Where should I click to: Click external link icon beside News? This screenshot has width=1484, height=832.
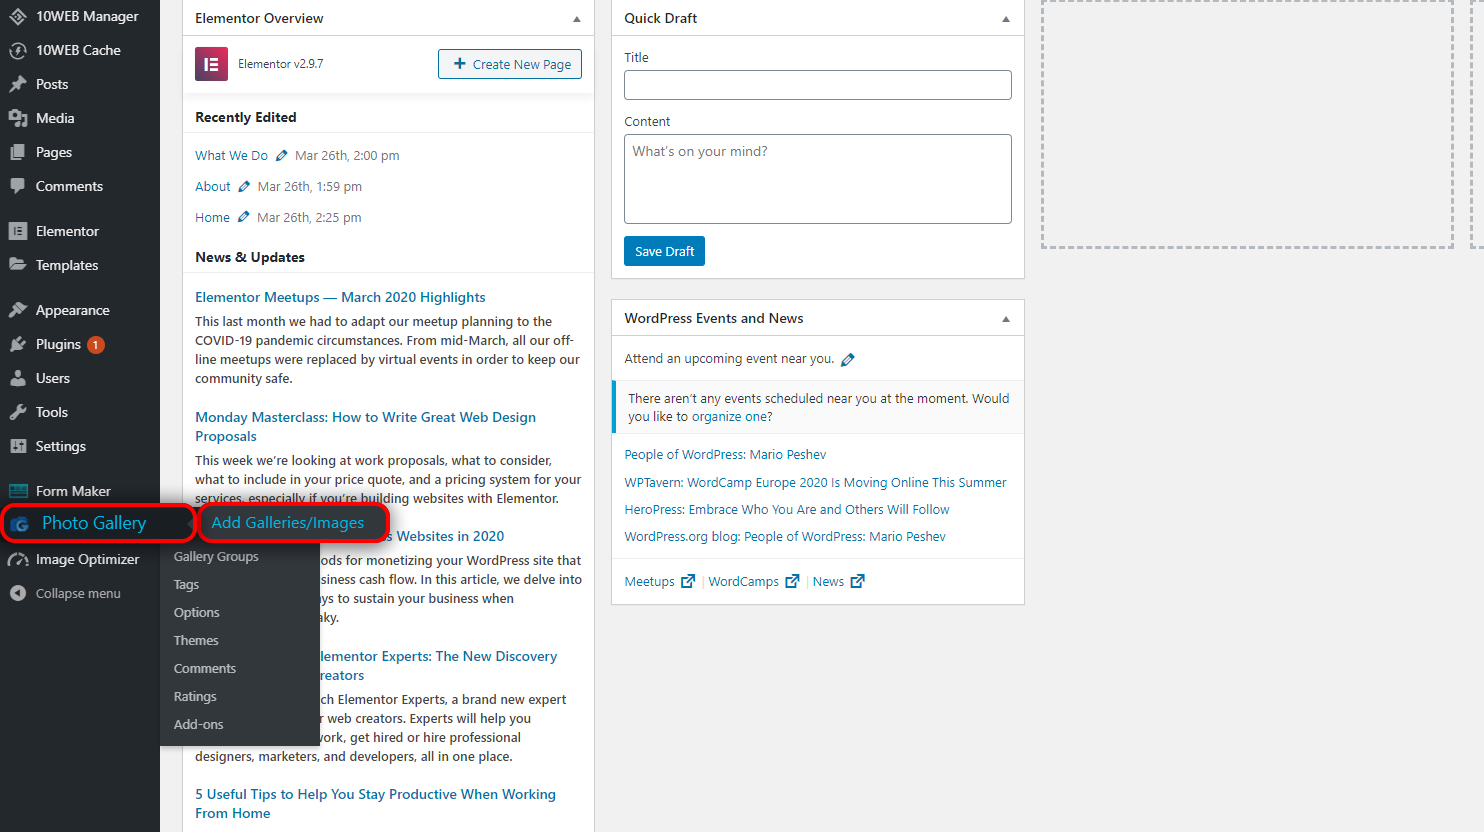tap(857, 581)
